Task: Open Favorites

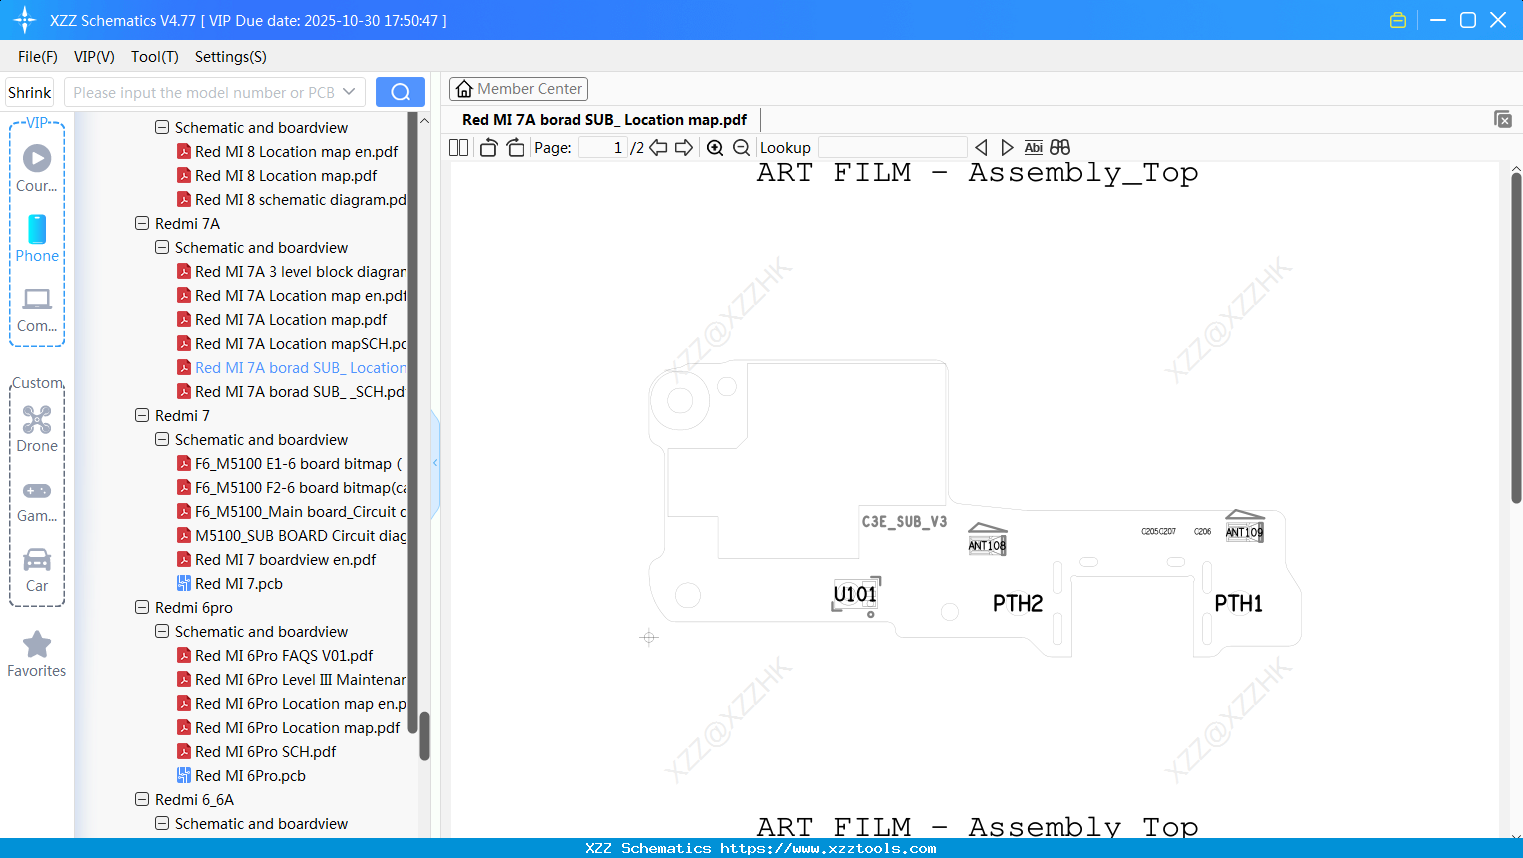Action: pos(37,654)
